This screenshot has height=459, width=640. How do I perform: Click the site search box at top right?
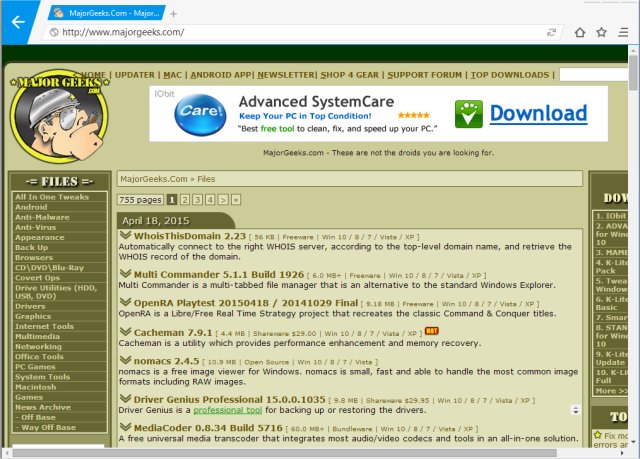pos(593,75)
